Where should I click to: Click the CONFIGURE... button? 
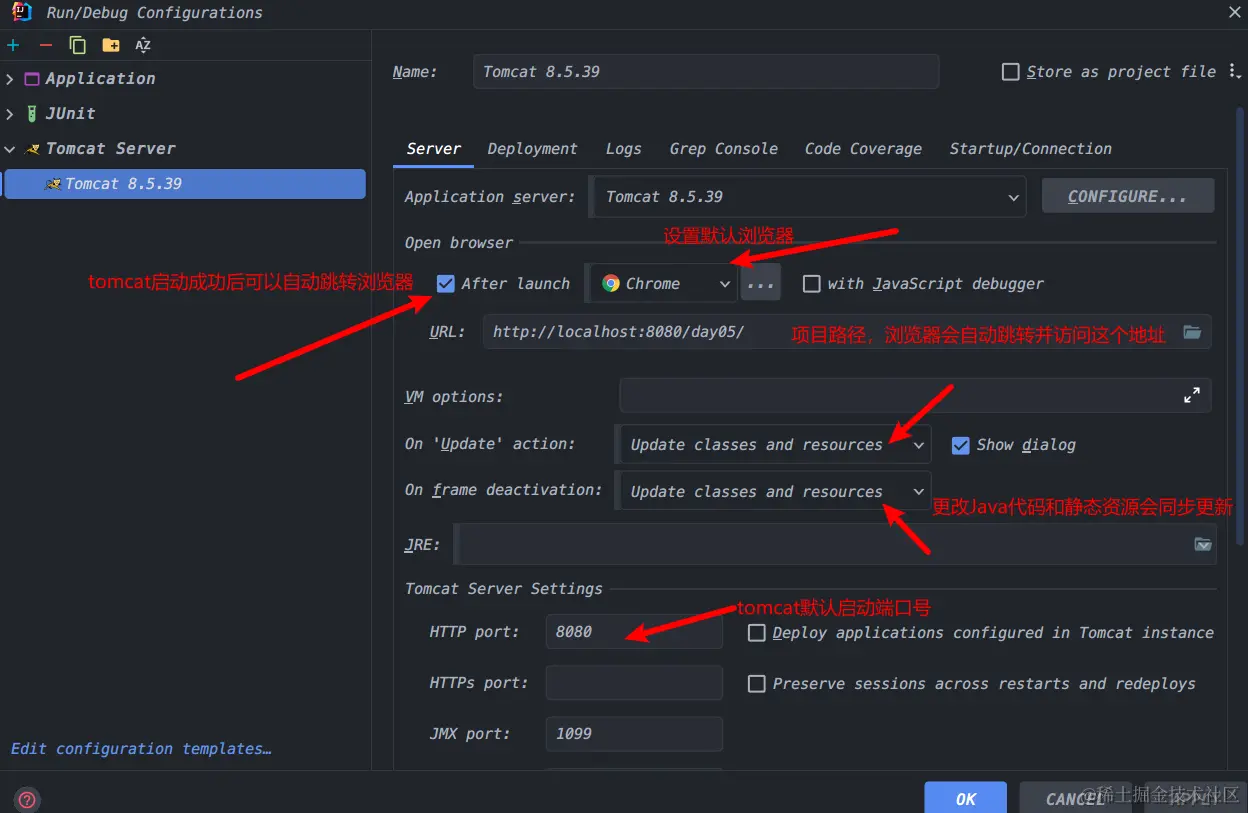(1128, 196)
